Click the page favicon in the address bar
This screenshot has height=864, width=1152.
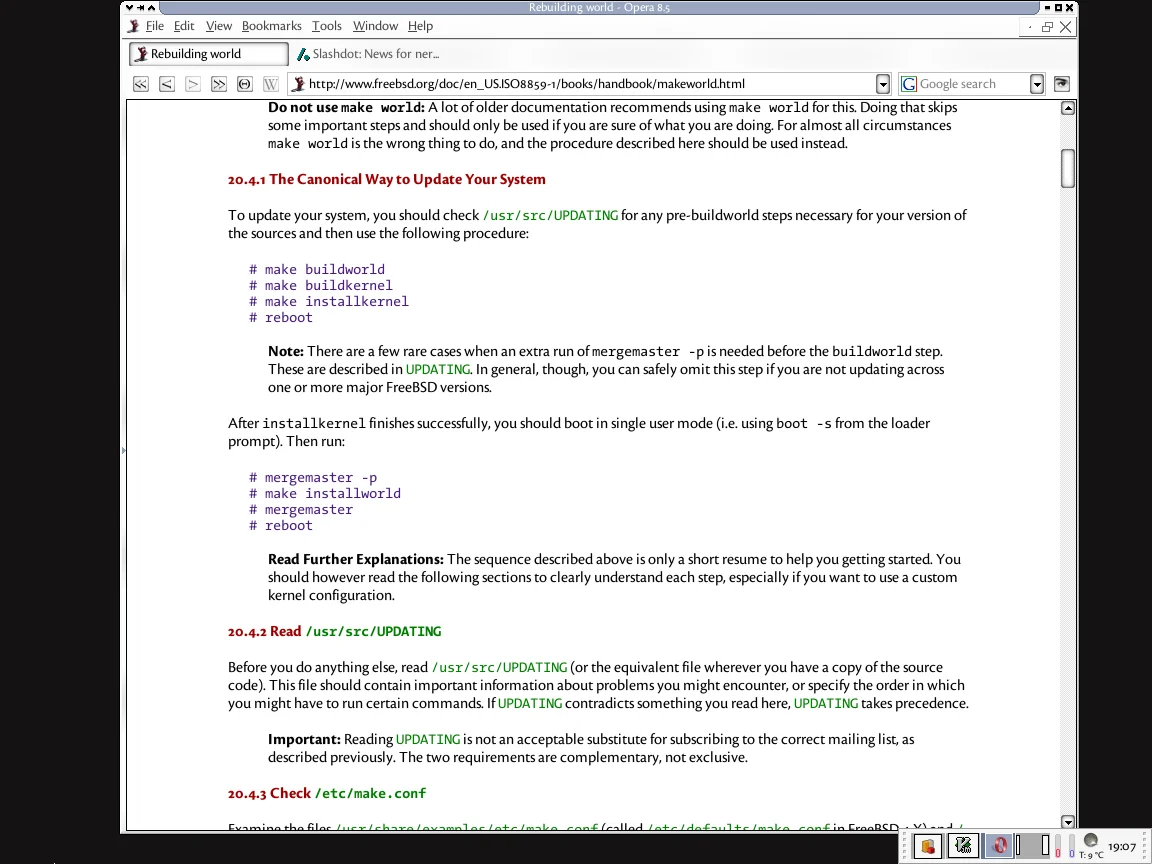click(x=298, y=84)
